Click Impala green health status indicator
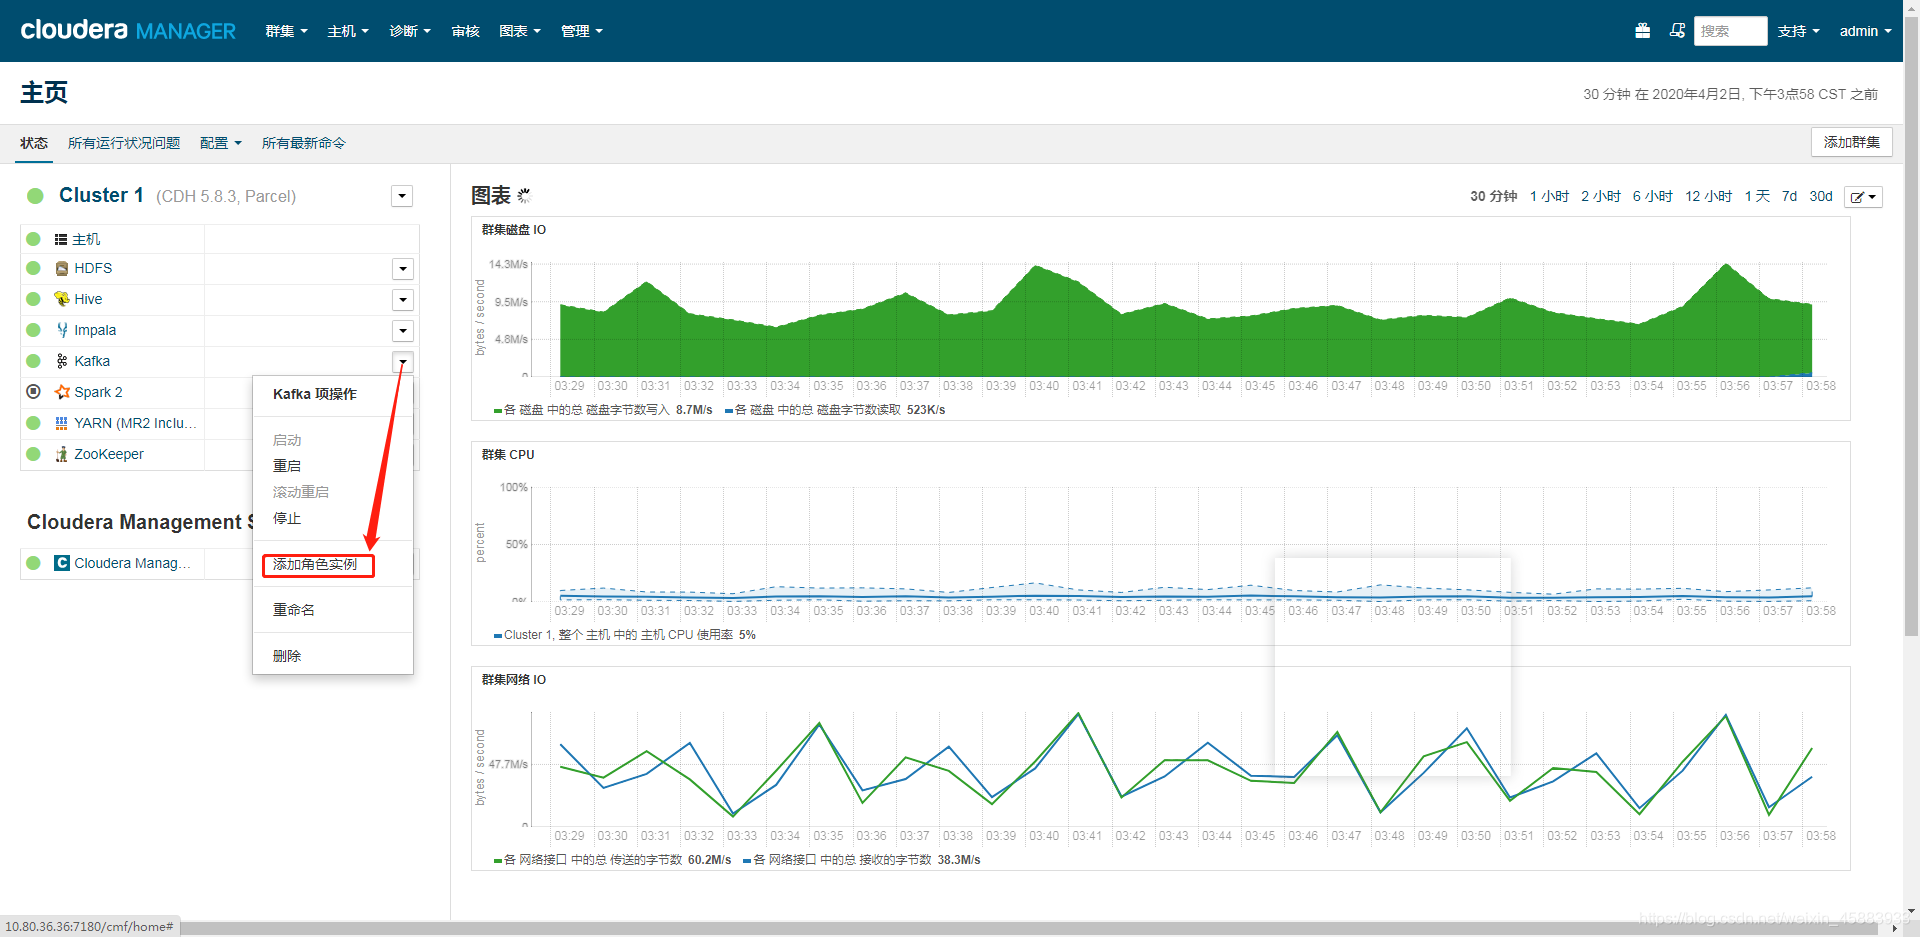Screen dimensions: 1920x937 coord(33,330)
